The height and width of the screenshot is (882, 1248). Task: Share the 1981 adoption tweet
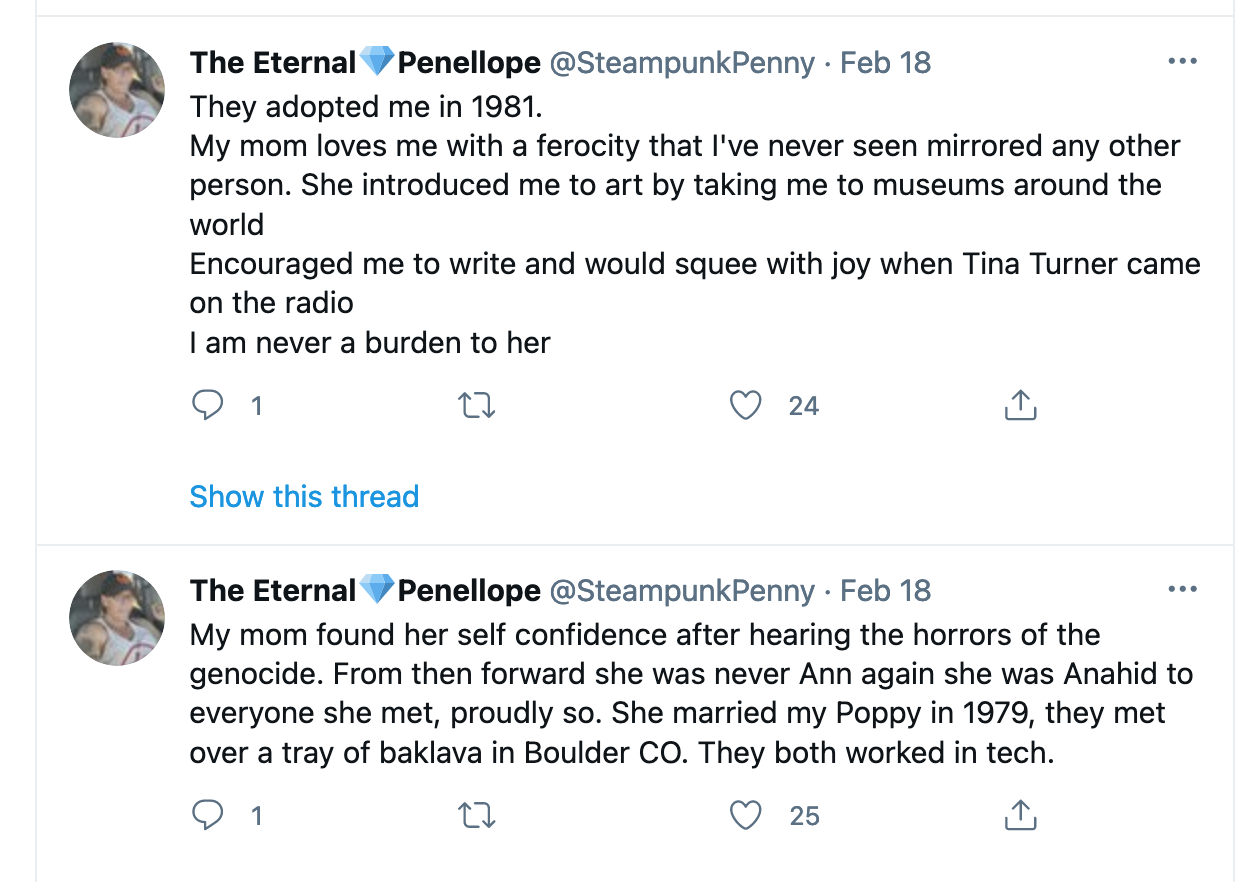1019,405
